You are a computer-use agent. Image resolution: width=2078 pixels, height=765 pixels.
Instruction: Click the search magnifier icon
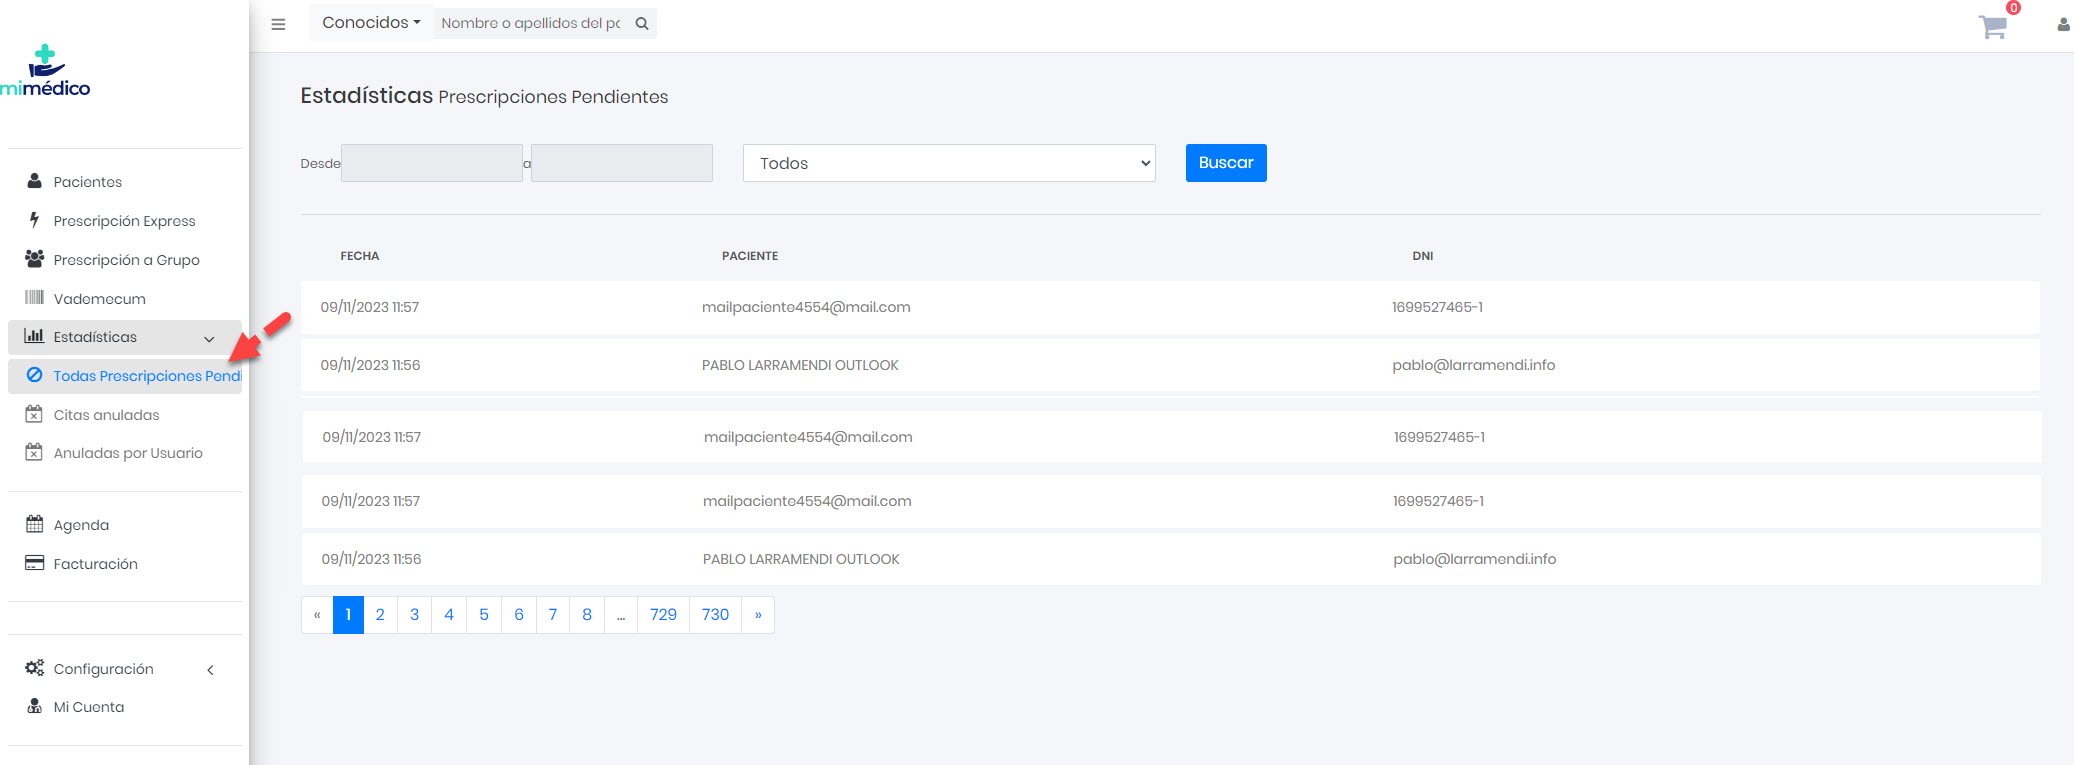(642, 23)
